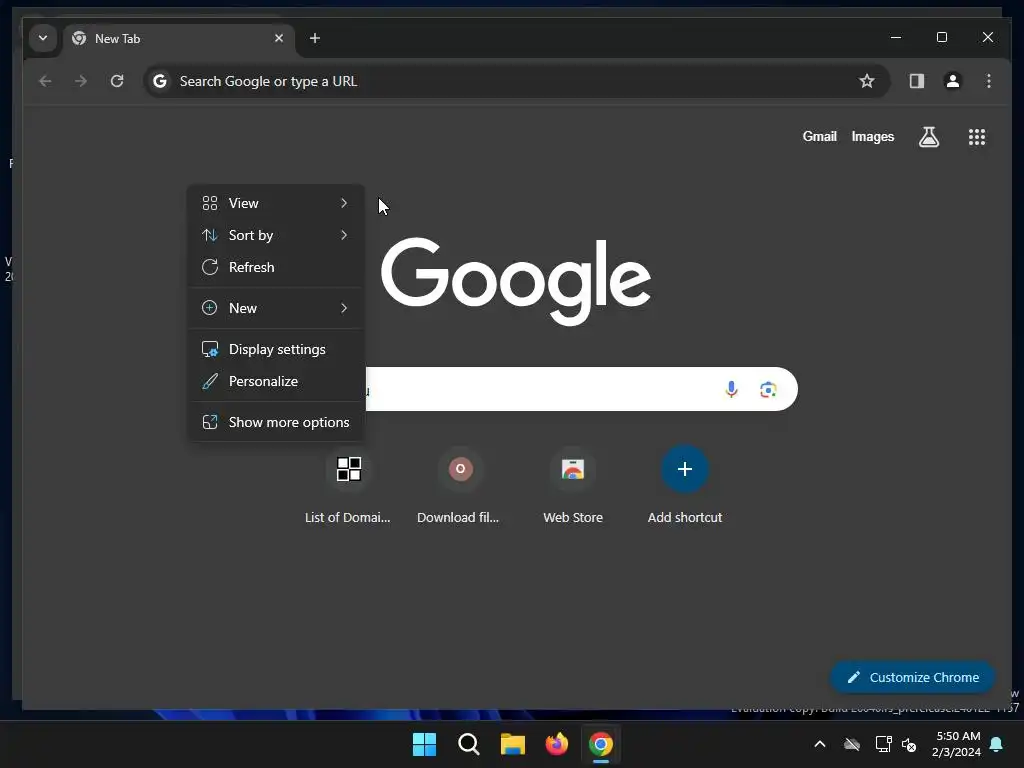Select the New Tab tab

point(179,39)
